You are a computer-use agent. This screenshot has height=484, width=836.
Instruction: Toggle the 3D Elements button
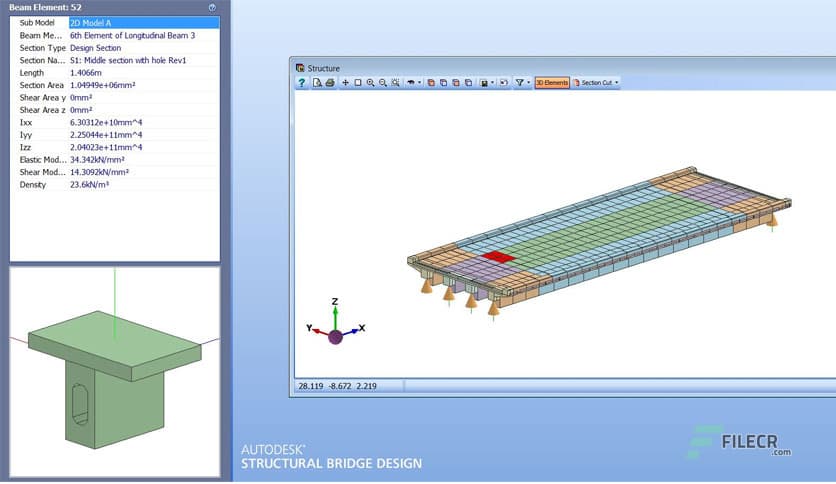click(x=552, y=83)
